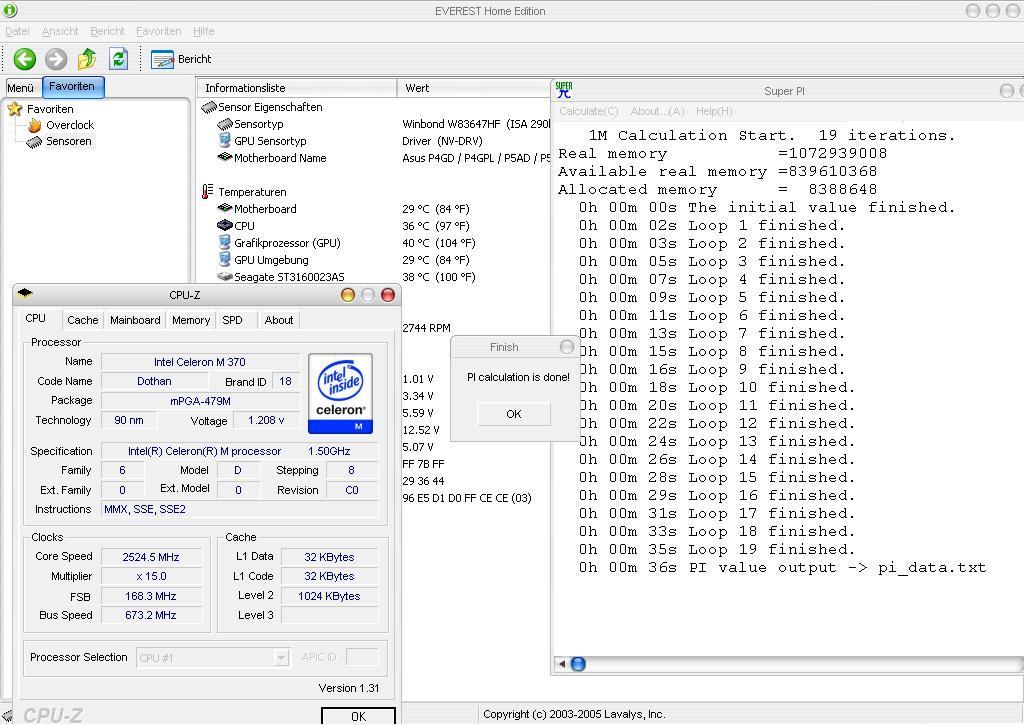Switch to the Menü tab in side panel
Screen dimensions: 1024x725
coord(20,88)
